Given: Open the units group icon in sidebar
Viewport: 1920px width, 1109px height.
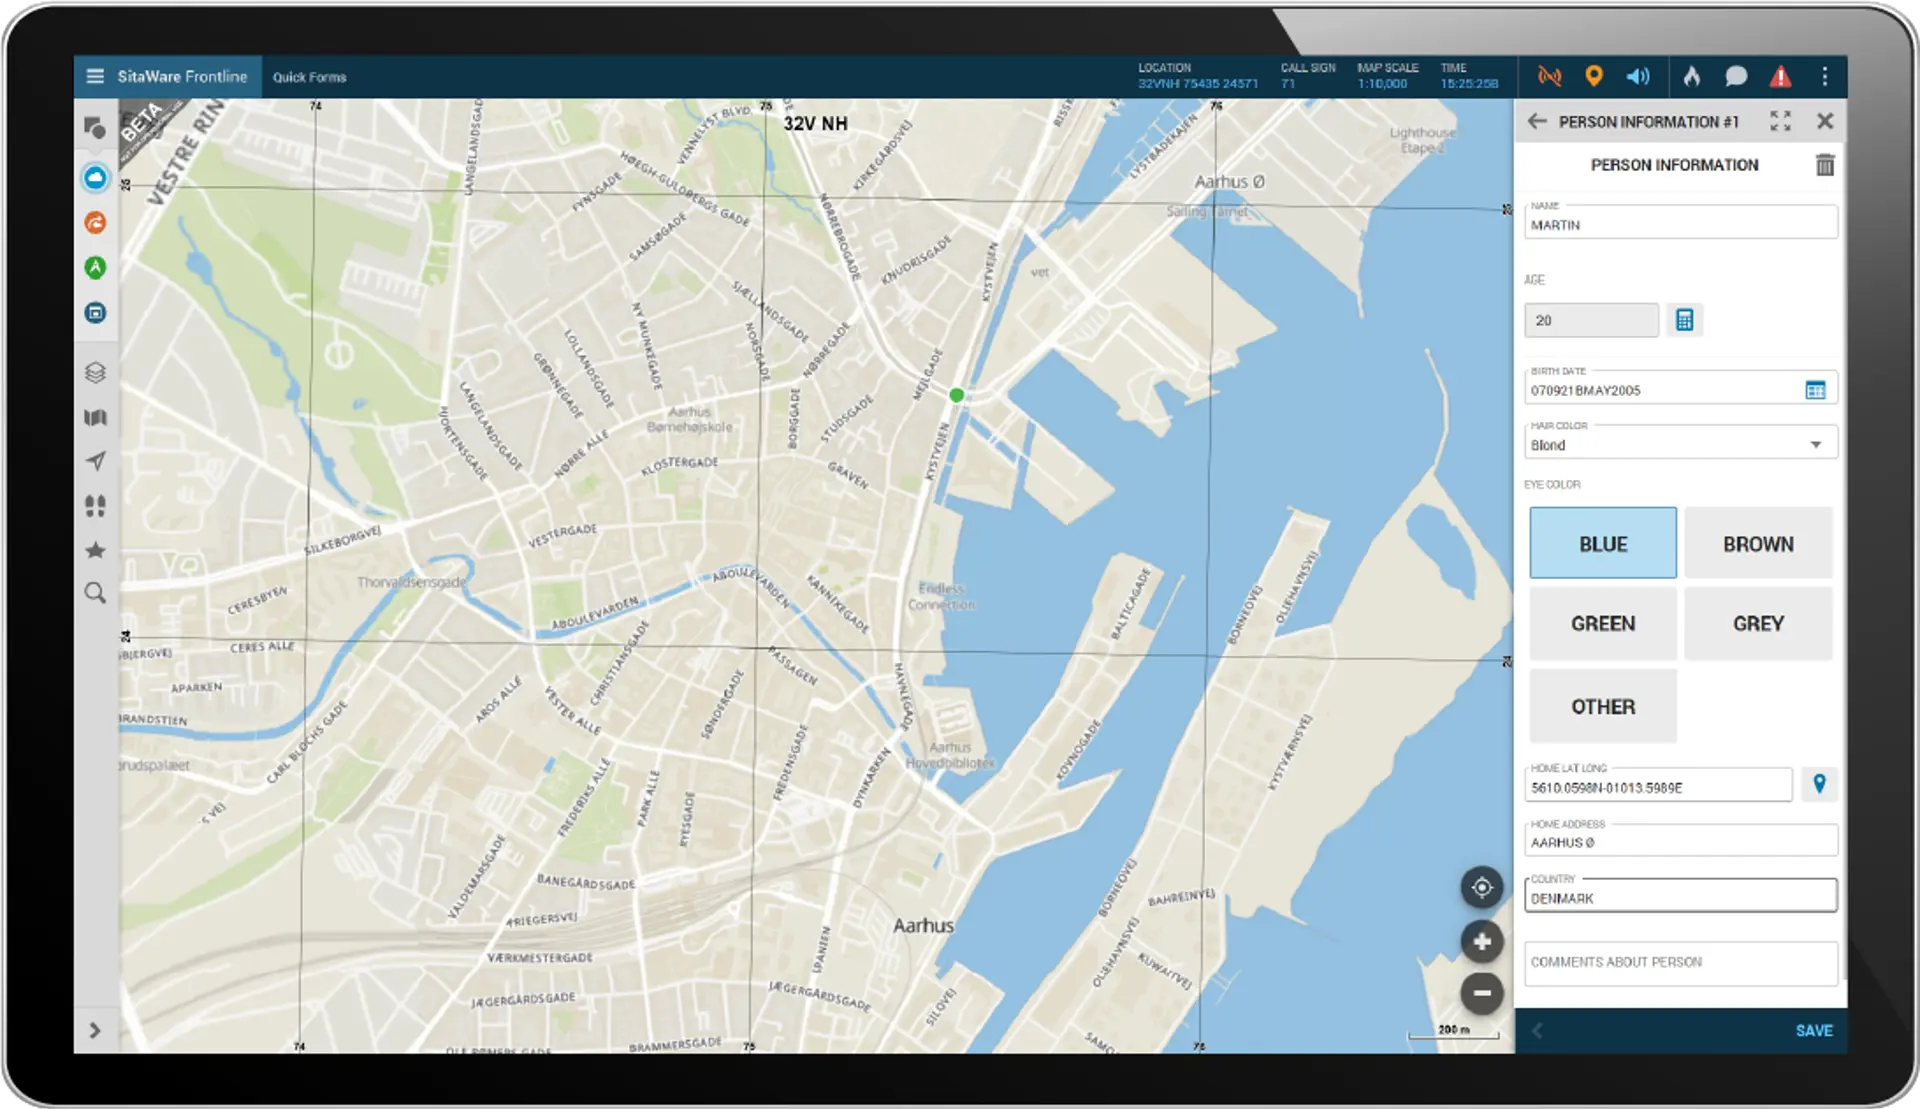Looking at the screenshot, I should (95, 506).
